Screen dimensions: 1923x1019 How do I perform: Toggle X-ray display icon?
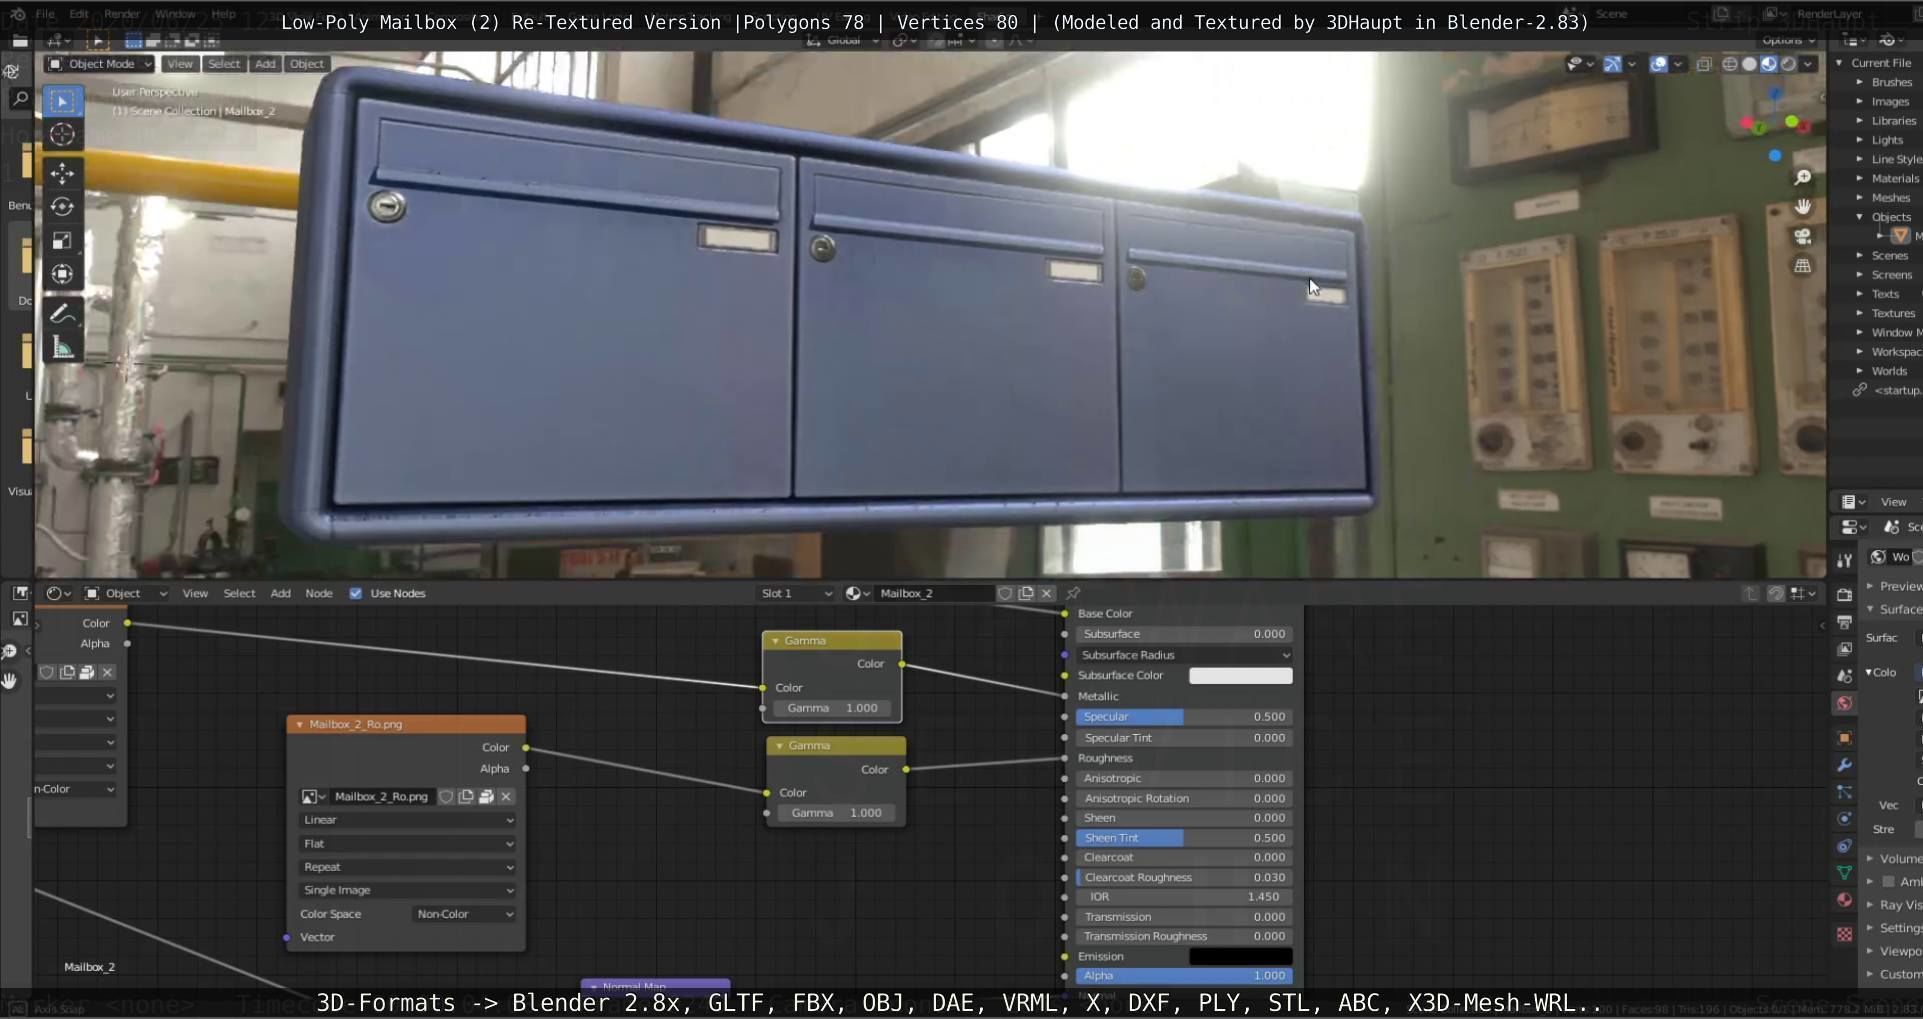[x=1704, y=64]
